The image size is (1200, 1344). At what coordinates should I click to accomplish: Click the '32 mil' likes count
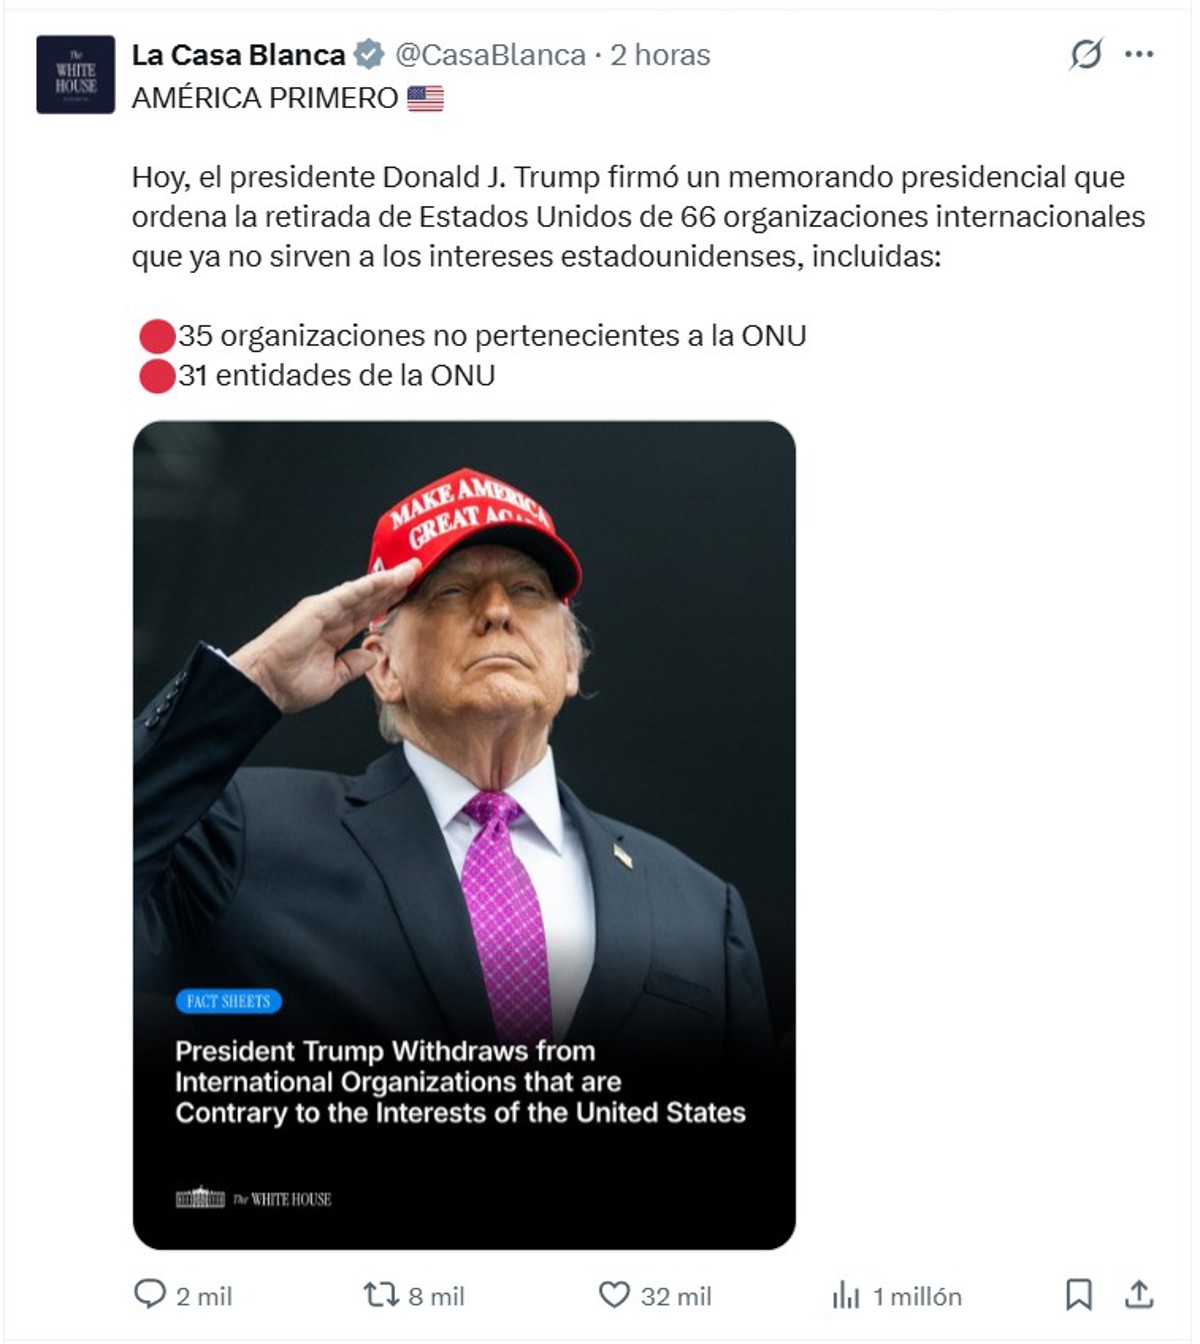click(676, 1297)
